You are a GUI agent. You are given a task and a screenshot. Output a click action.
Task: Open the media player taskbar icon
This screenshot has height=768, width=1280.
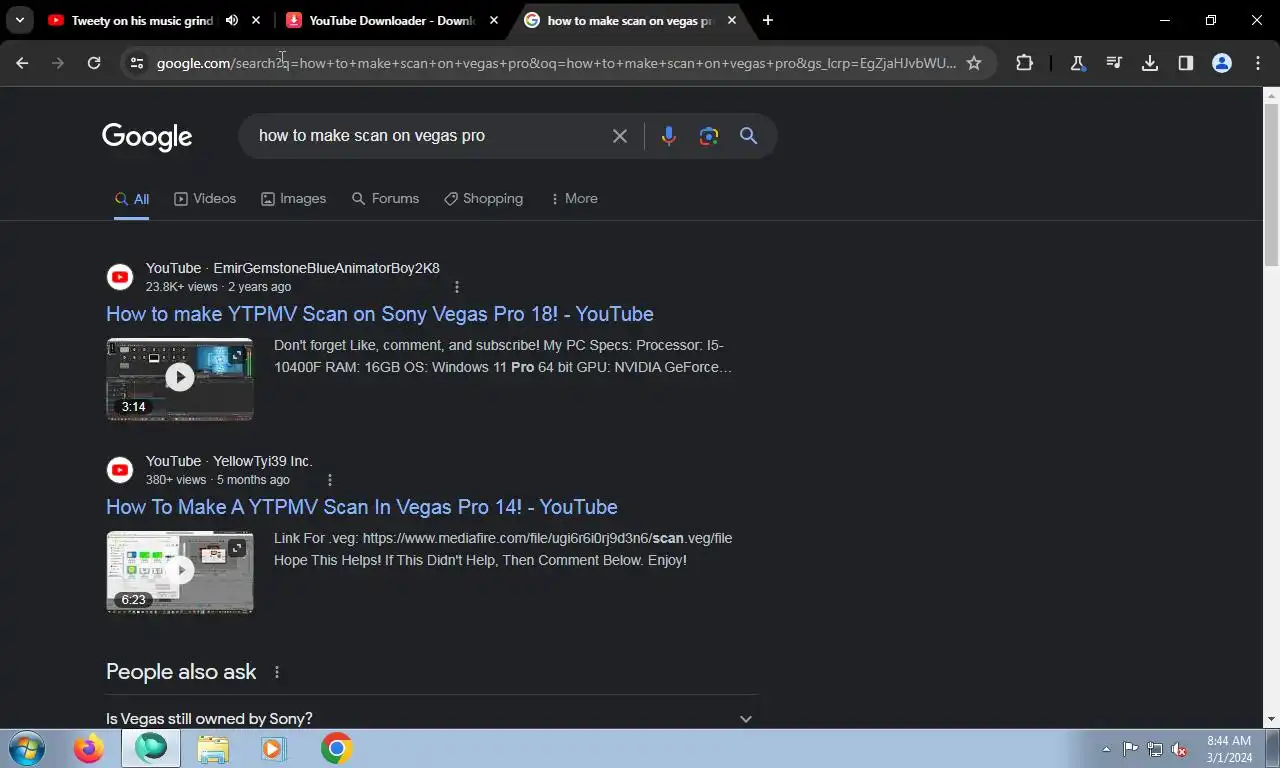(273, 748)
